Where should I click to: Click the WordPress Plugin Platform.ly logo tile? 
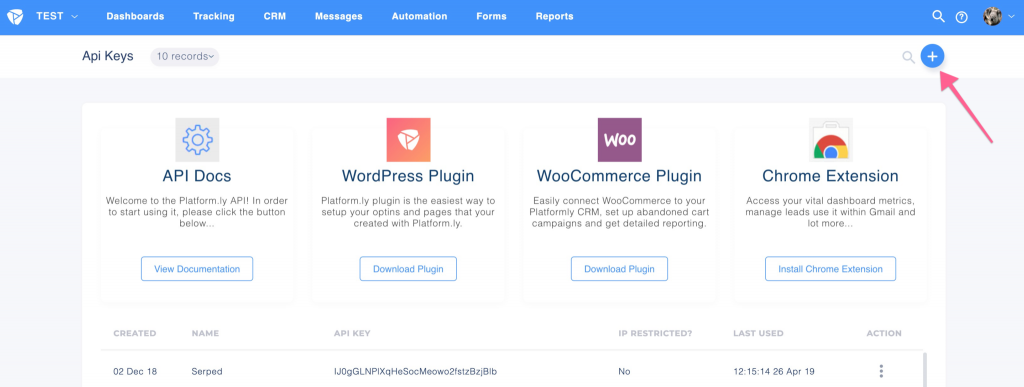408,140
